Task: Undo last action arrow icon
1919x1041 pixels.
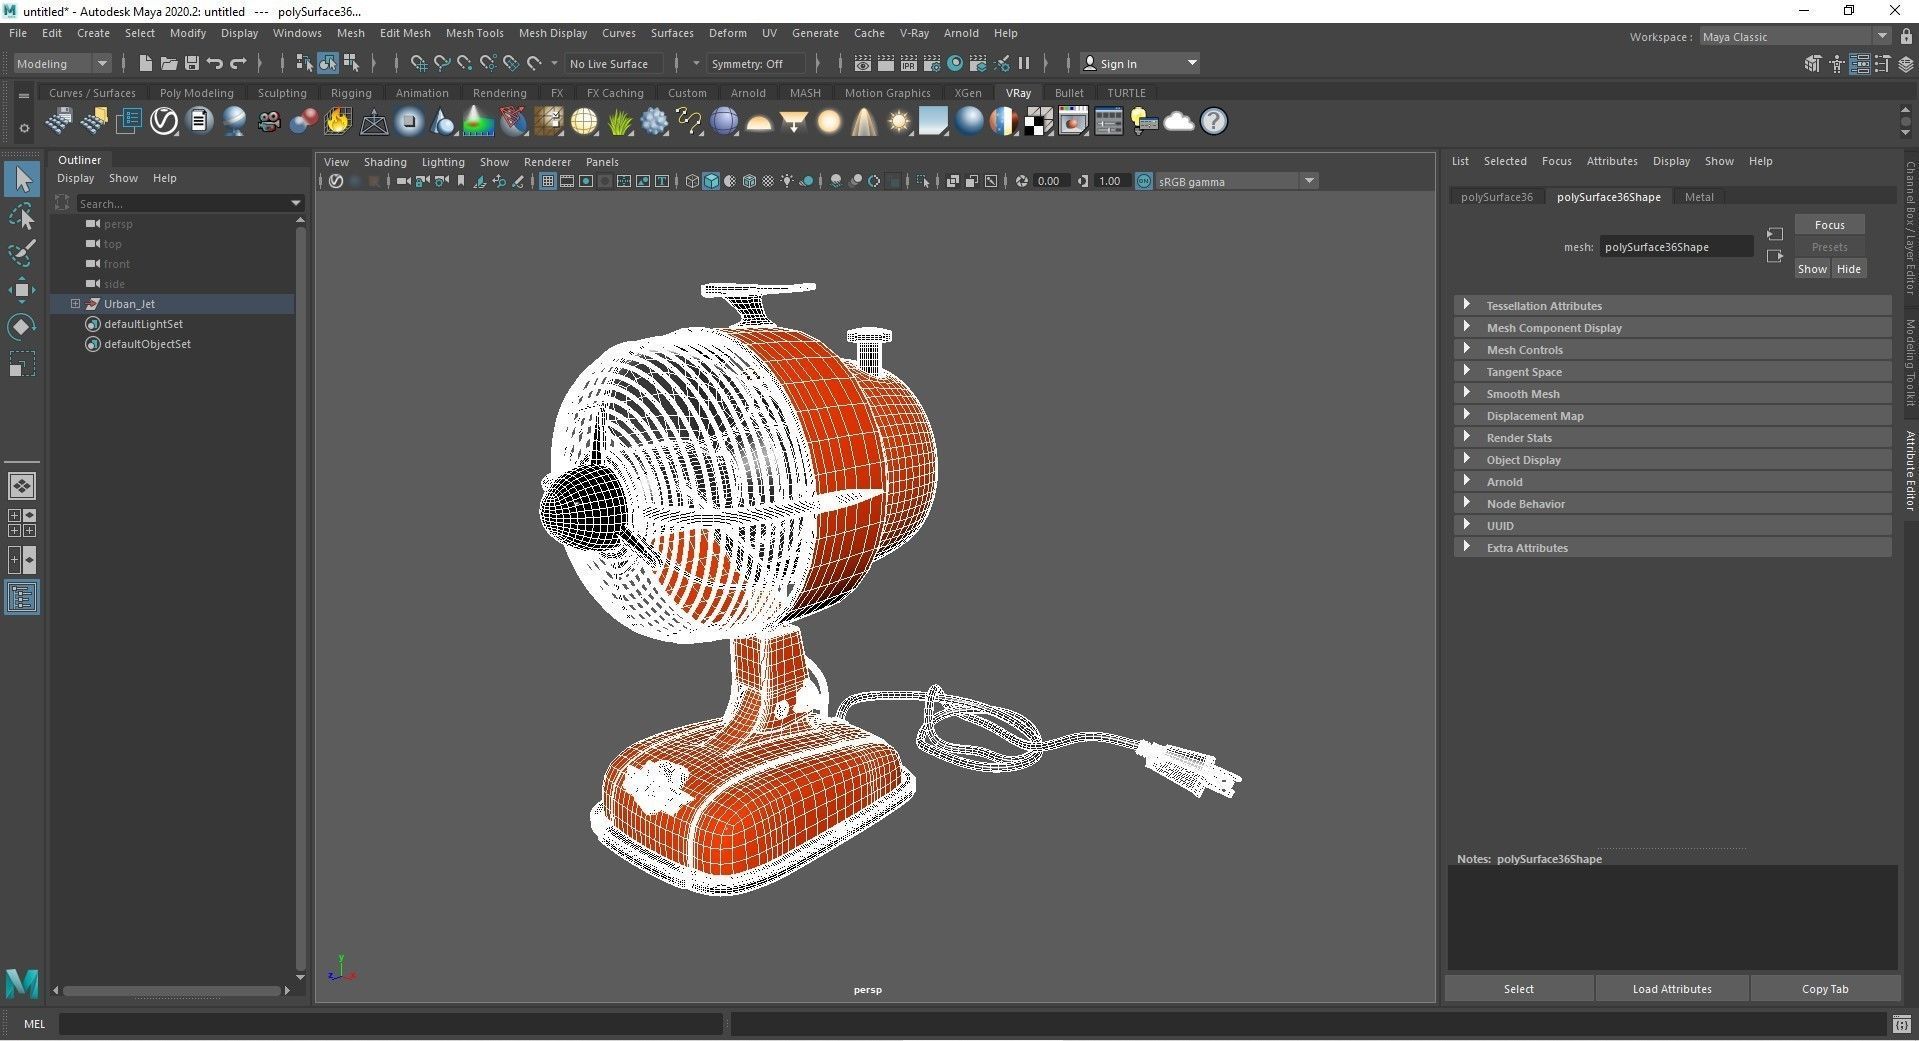Action: (215, 63)
